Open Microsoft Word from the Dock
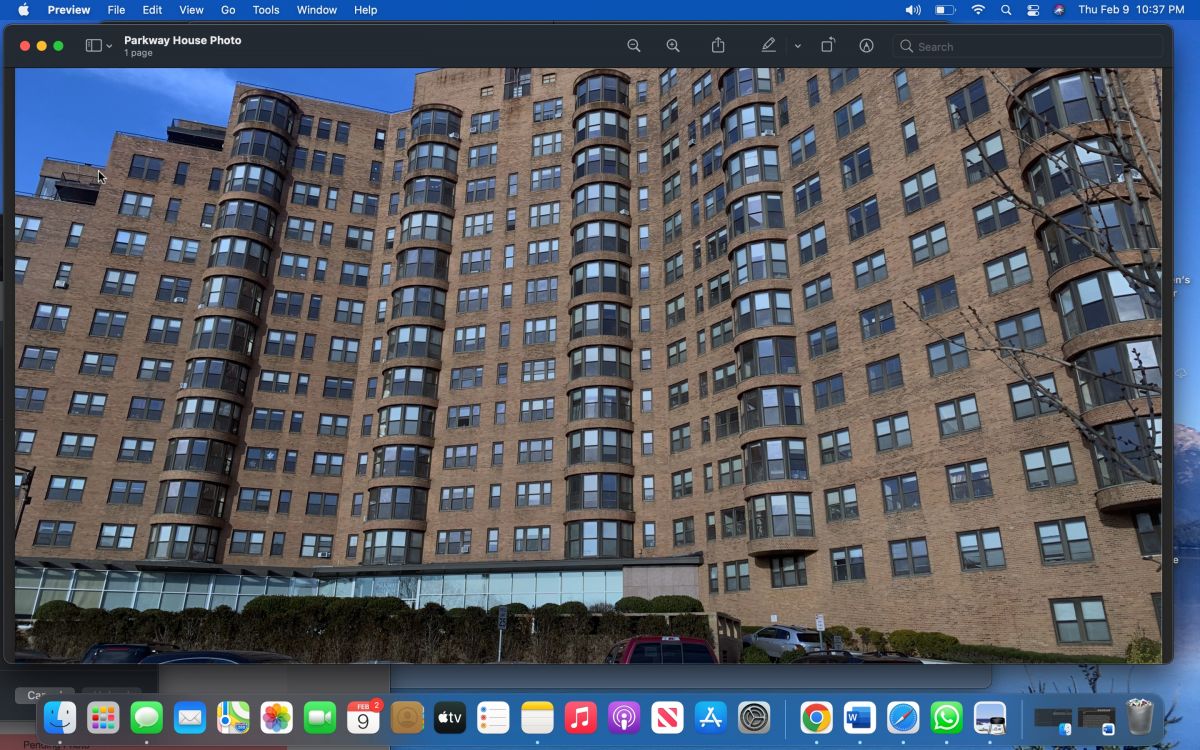1200x750 pixels. (859, 717)
